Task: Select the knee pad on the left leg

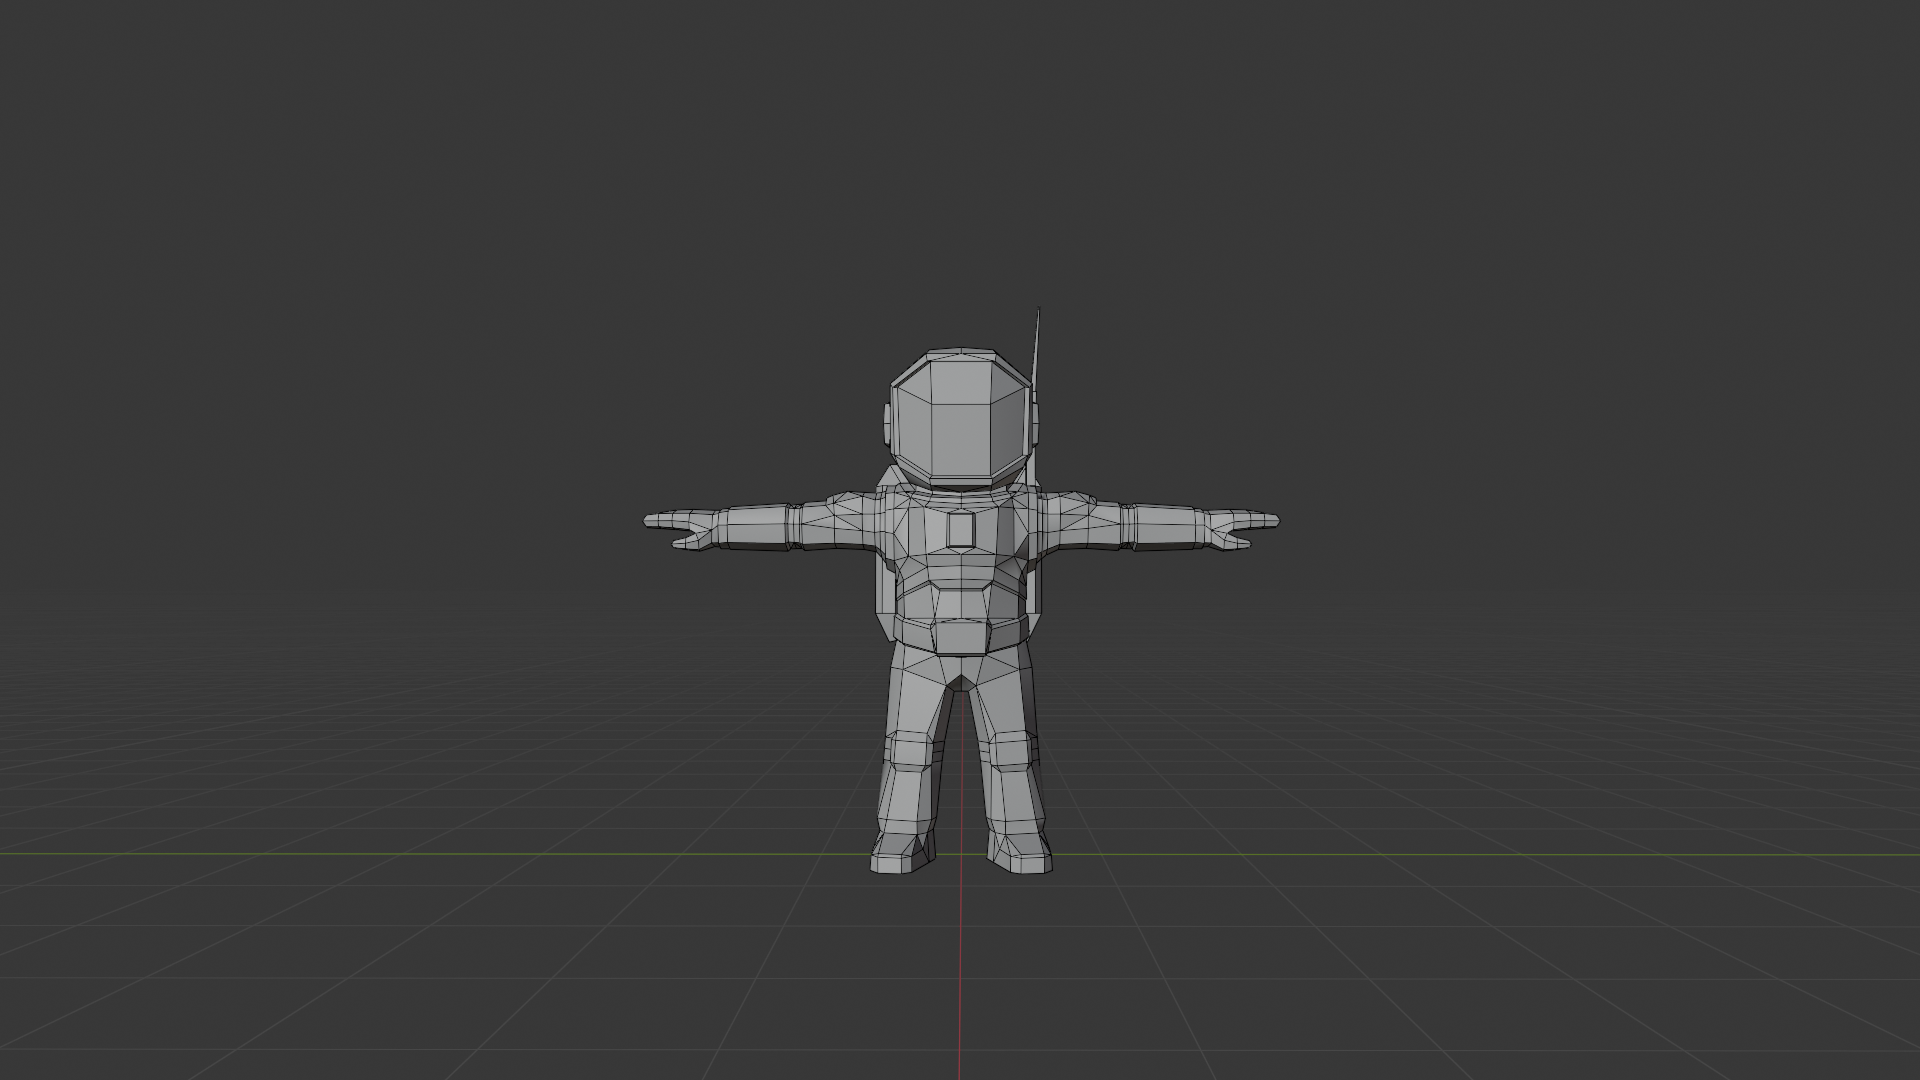Action: 912,750
